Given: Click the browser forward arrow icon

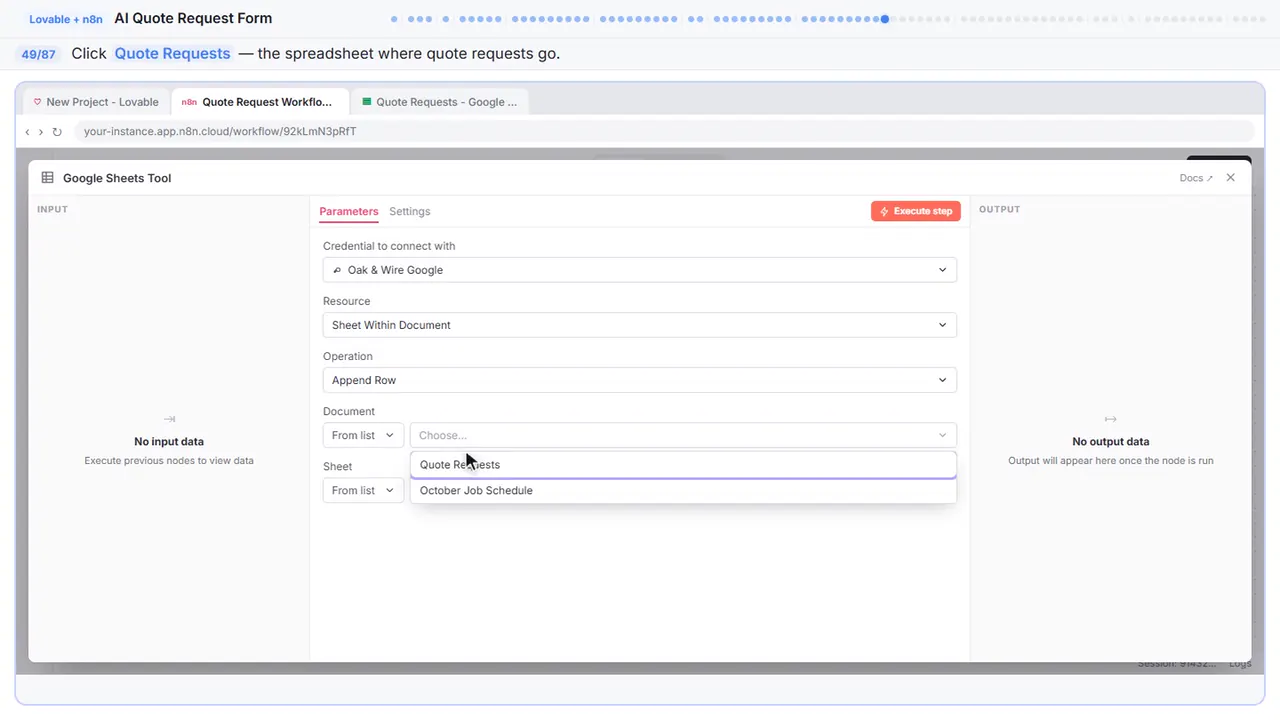Looking at the screenshot, I should [41, 131].
